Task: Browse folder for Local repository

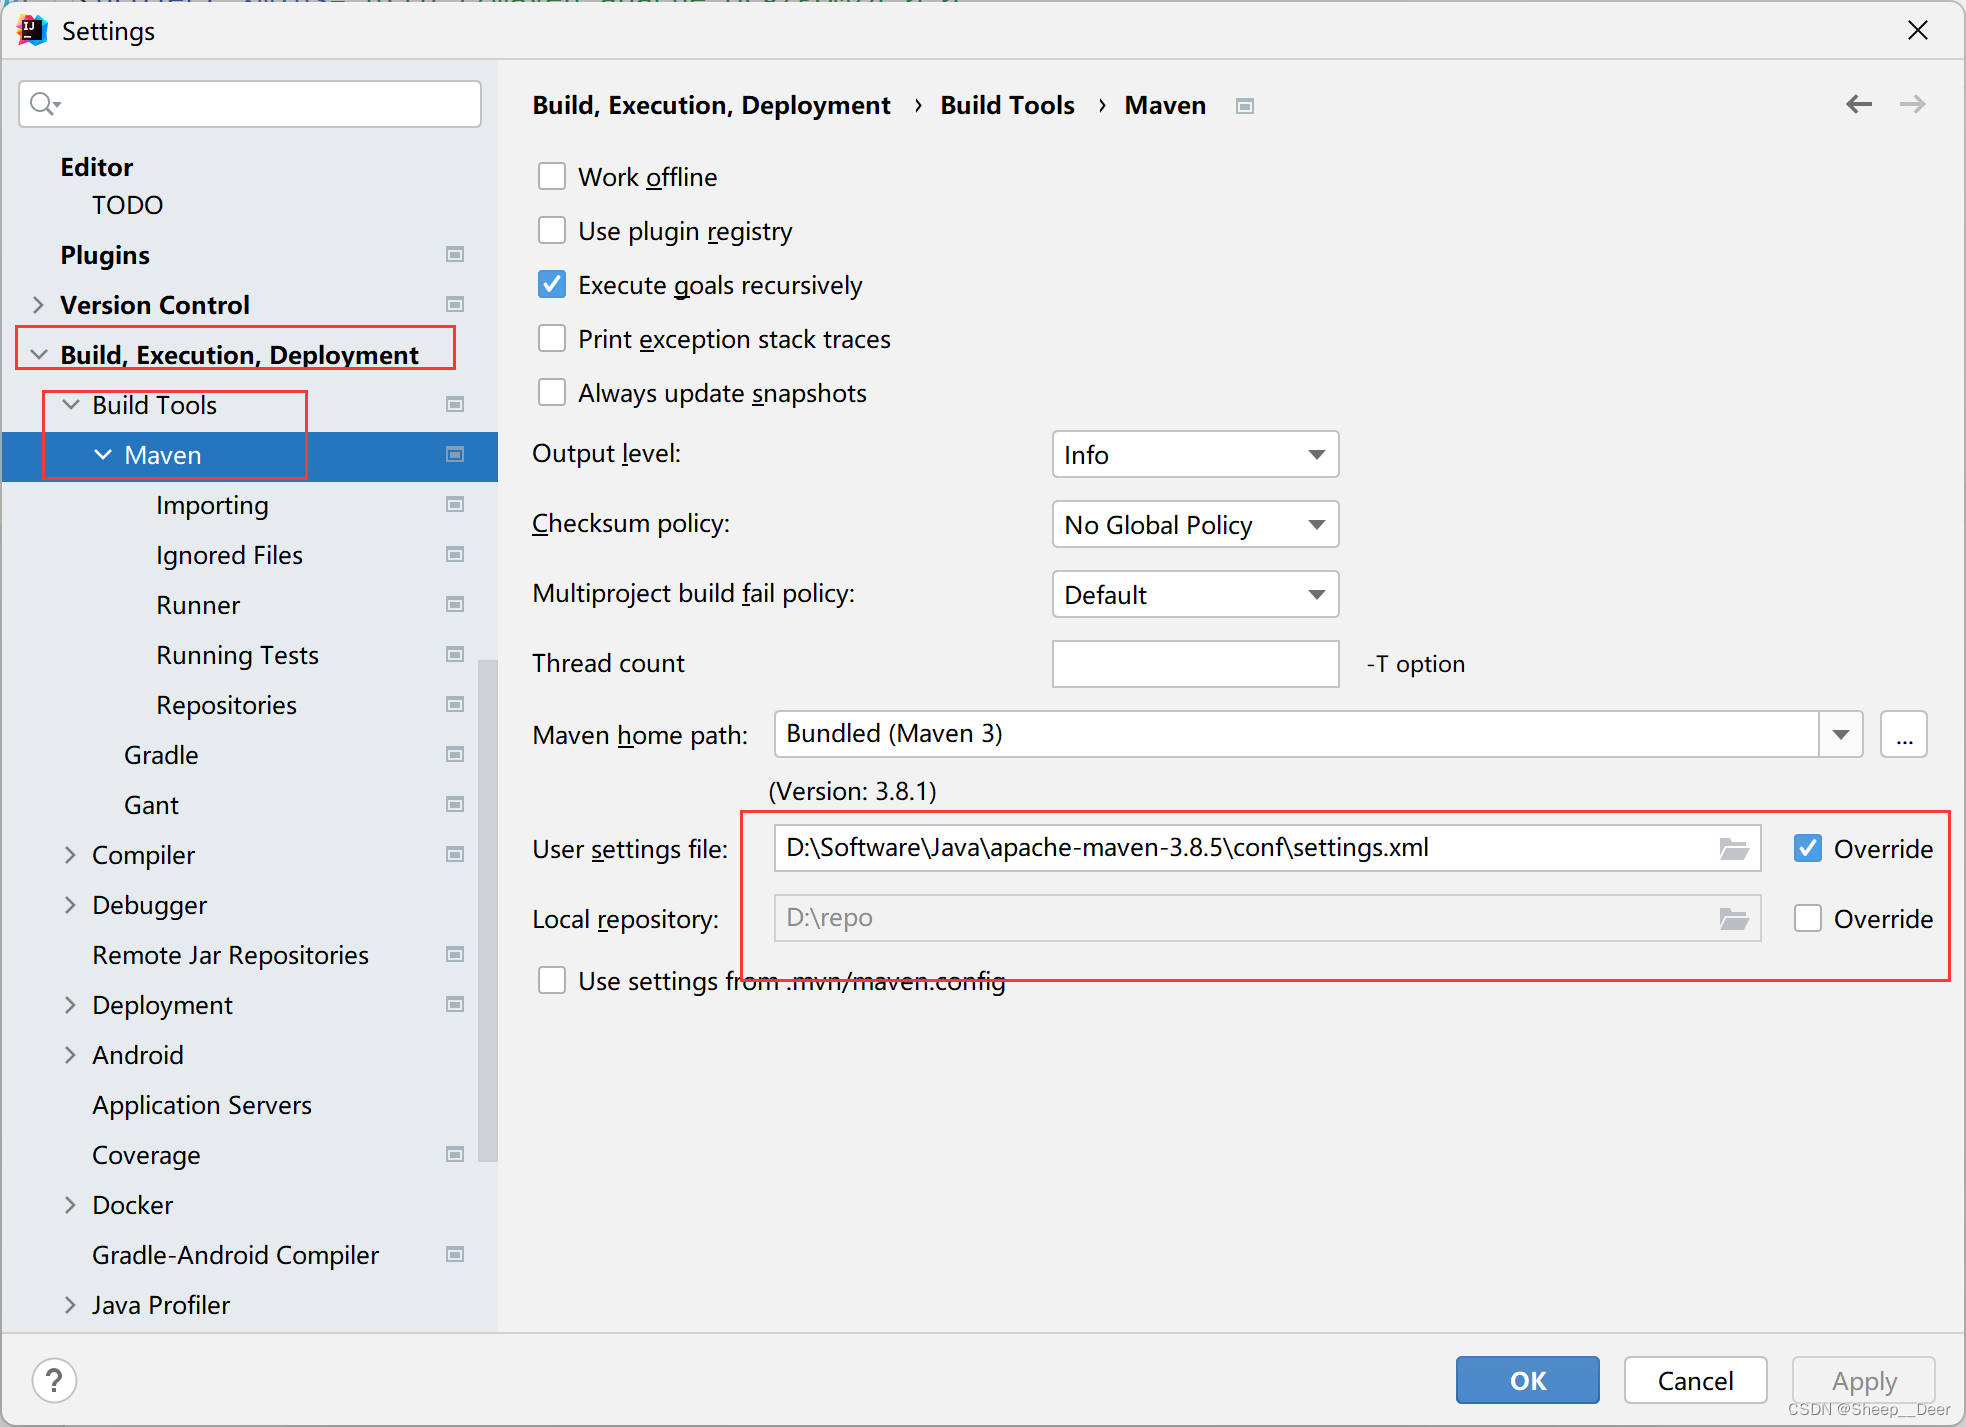Action: coord(1734,919)
